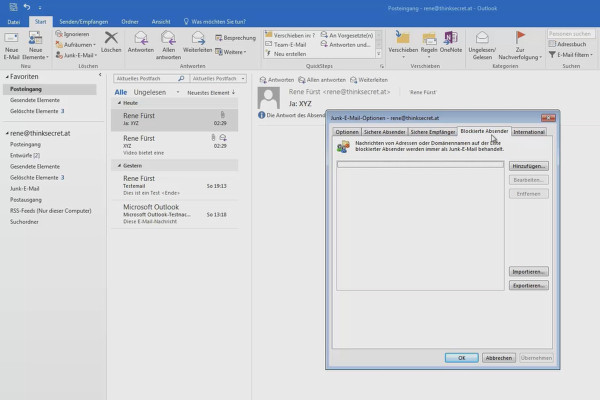Open the Postausgang folder

pyautogui.click(x=26, y=200)
